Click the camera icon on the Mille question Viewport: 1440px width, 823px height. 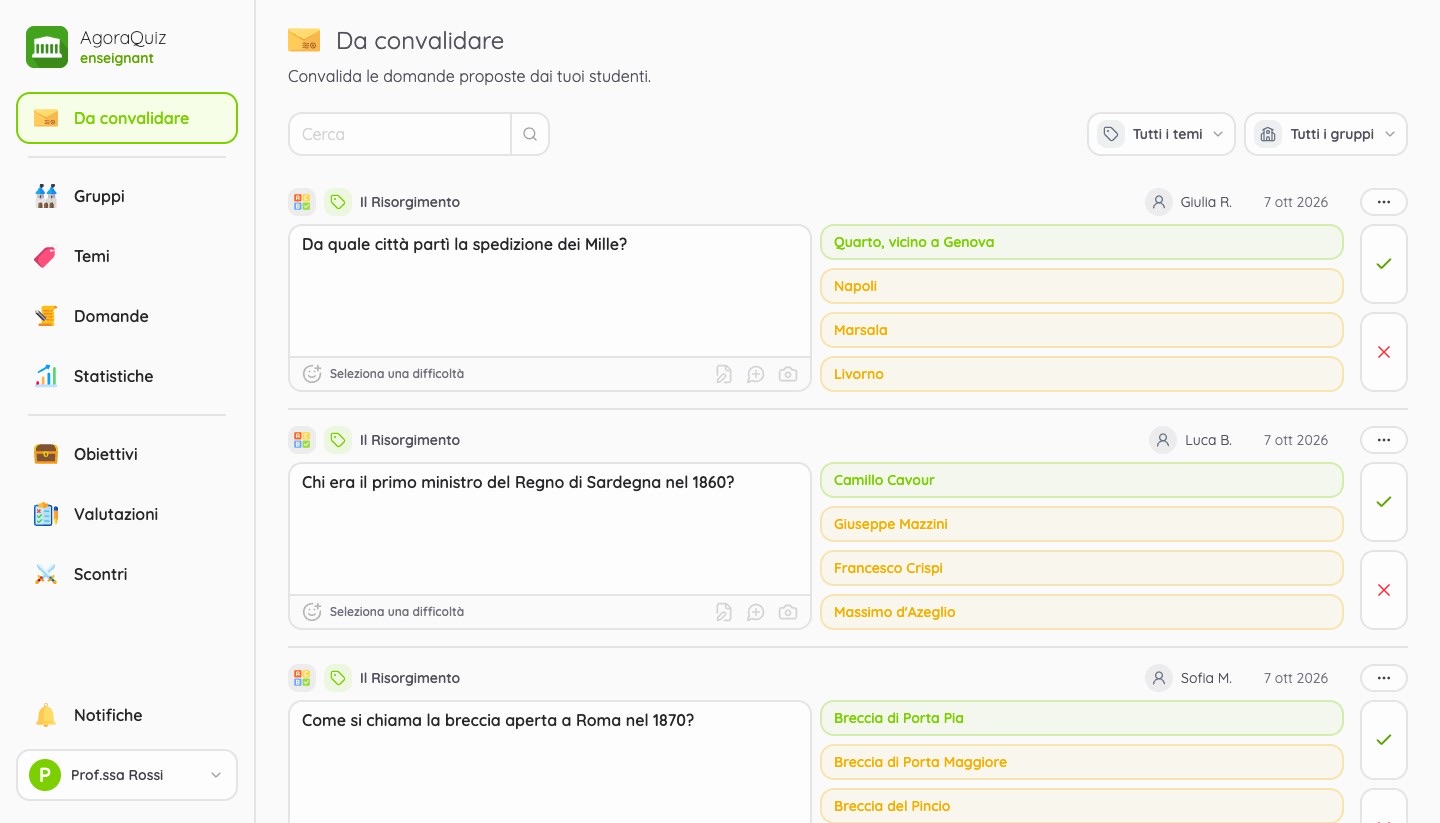click(788, 374)
